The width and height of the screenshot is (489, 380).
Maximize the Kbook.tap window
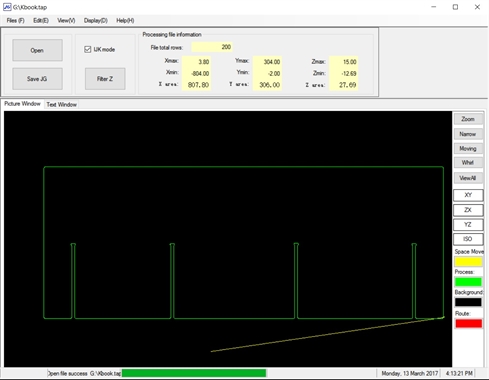point(455,7)
